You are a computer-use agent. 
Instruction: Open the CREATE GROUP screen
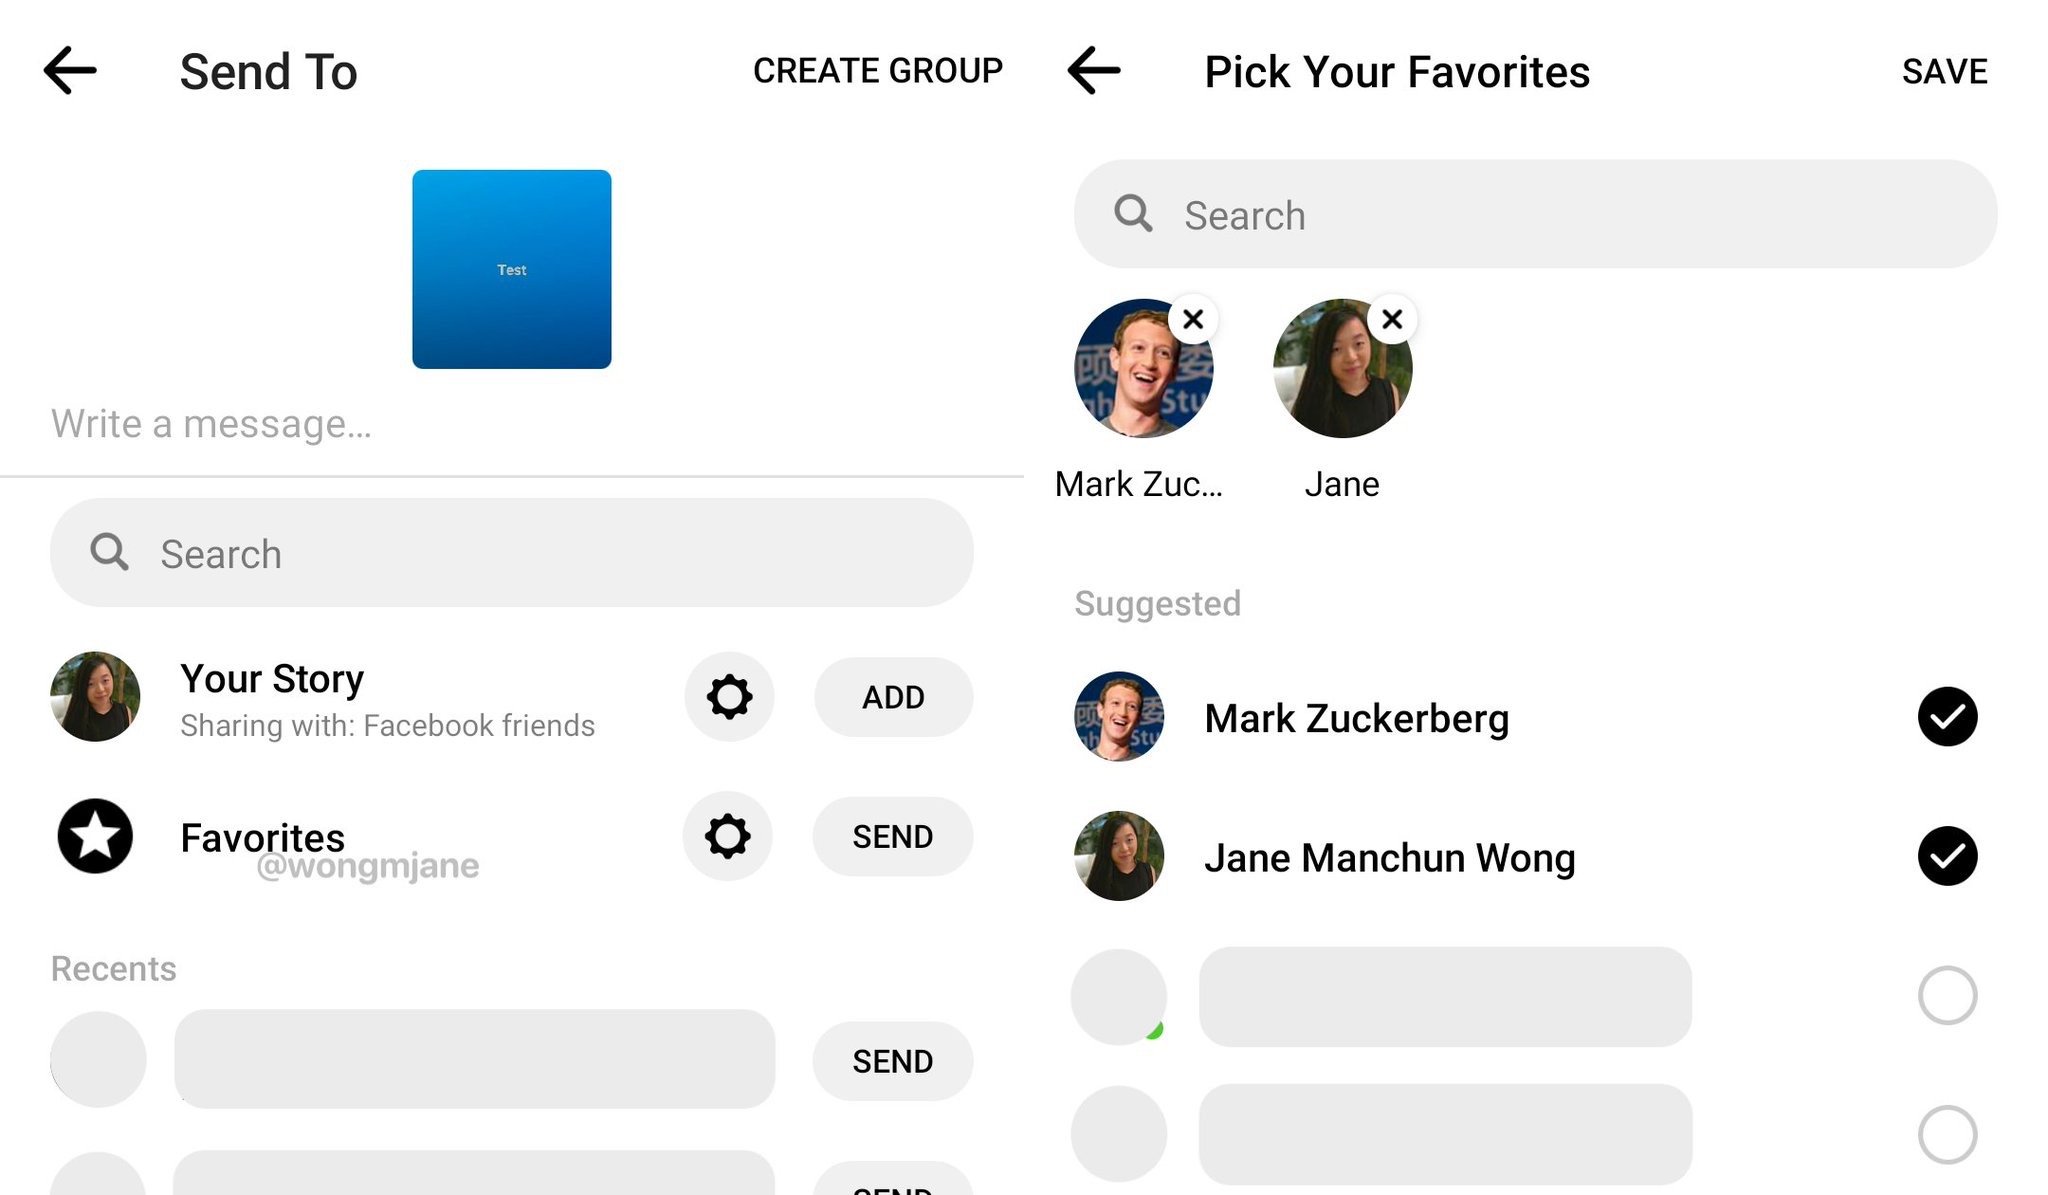880,68
